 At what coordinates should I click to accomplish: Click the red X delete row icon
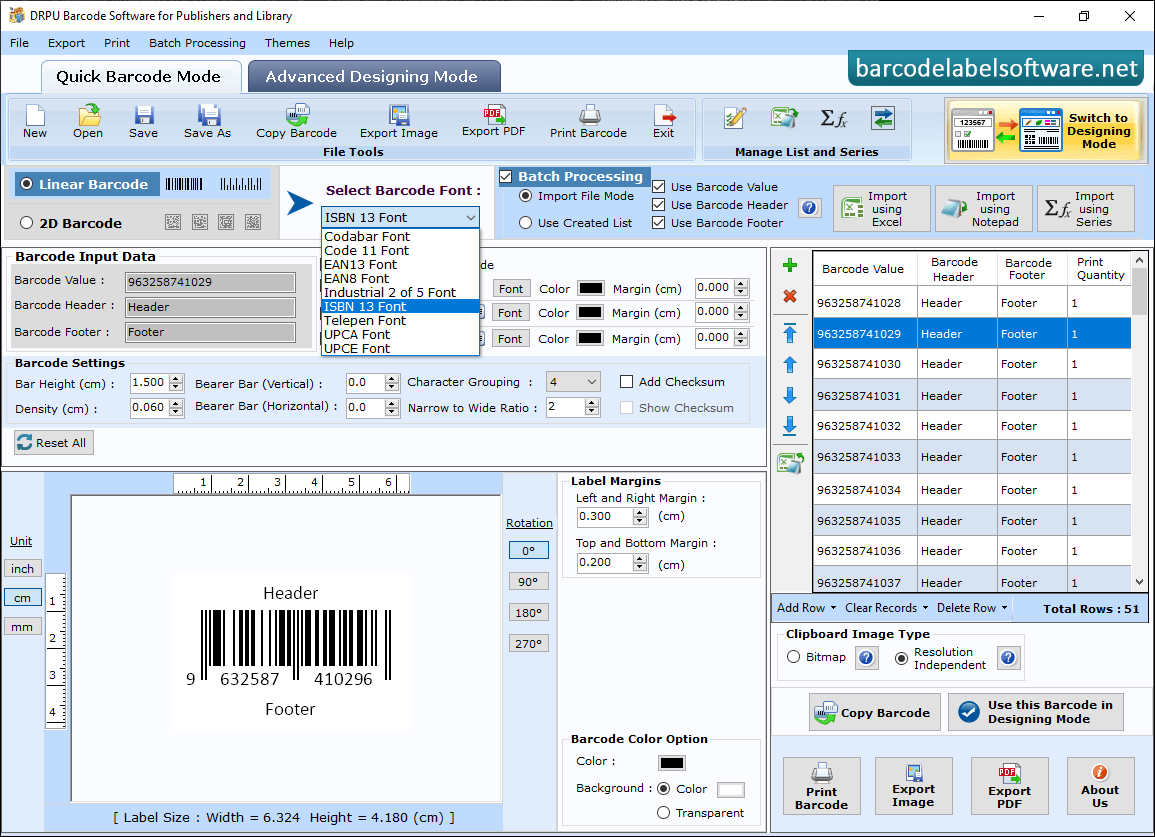[790, 296]
